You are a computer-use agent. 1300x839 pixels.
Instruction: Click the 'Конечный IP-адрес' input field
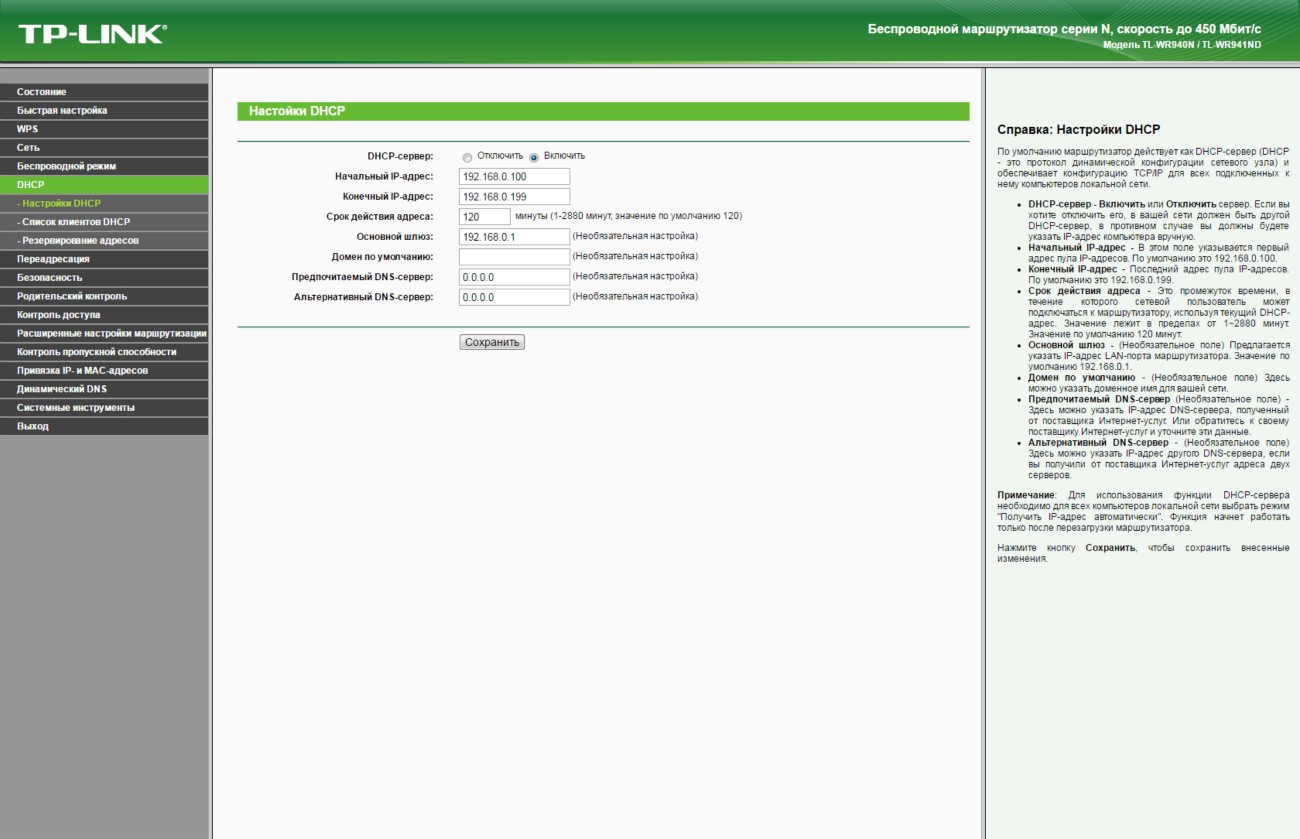coord(514,197)
